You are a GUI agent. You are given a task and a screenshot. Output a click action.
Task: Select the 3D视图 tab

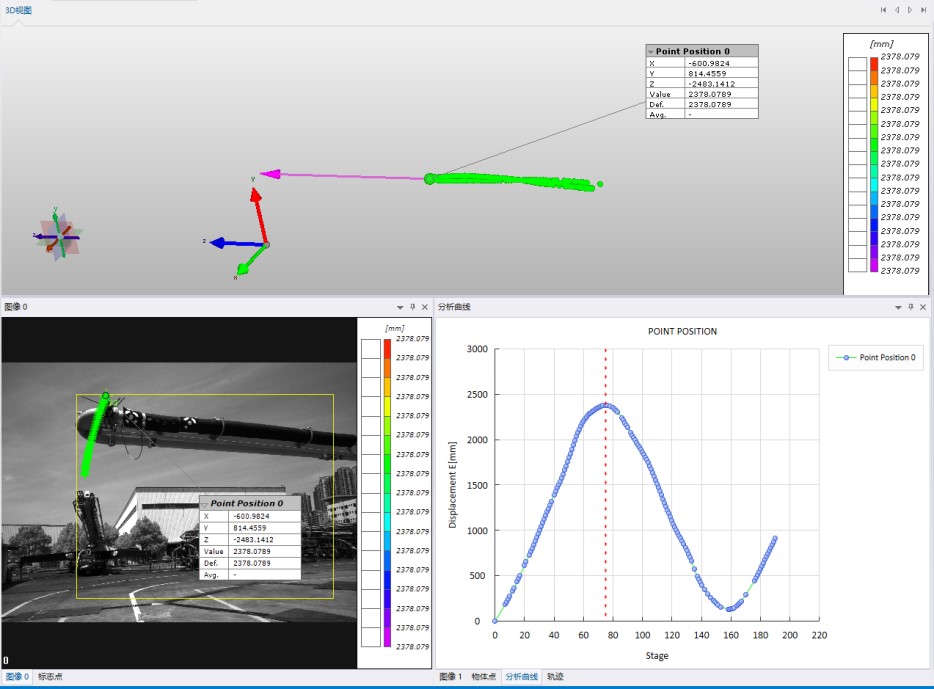18,10
